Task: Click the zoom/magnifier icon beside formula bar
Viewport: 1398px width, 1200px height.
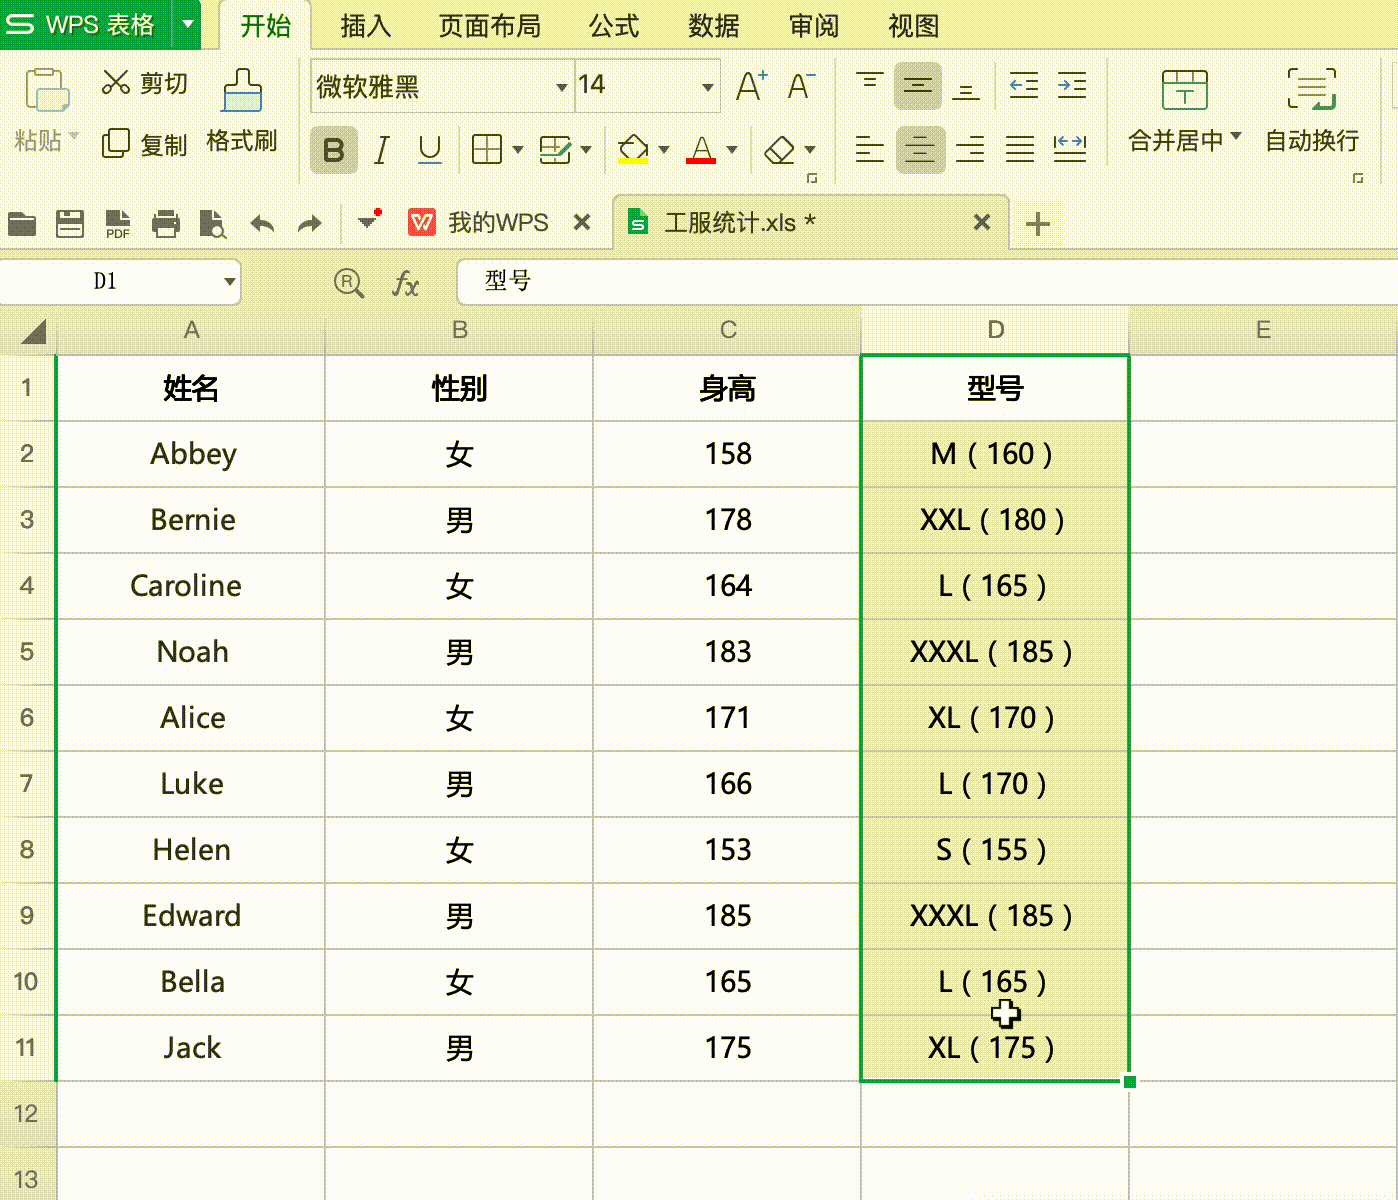Action: tap(347, 283)
